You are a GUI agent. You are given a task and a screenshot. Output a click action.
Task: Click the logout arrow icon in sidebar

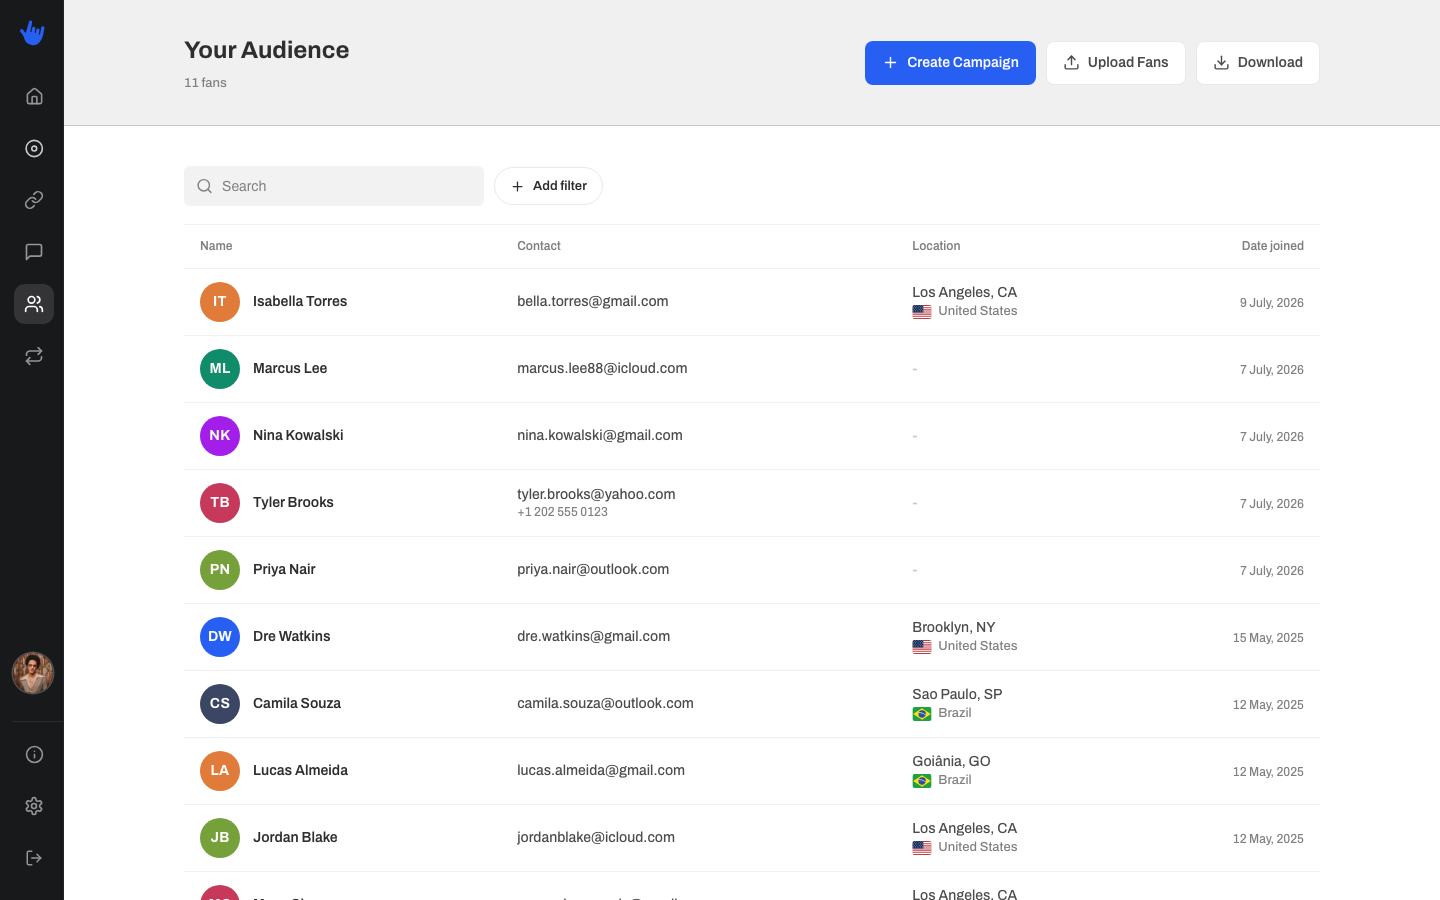(34, 858)
